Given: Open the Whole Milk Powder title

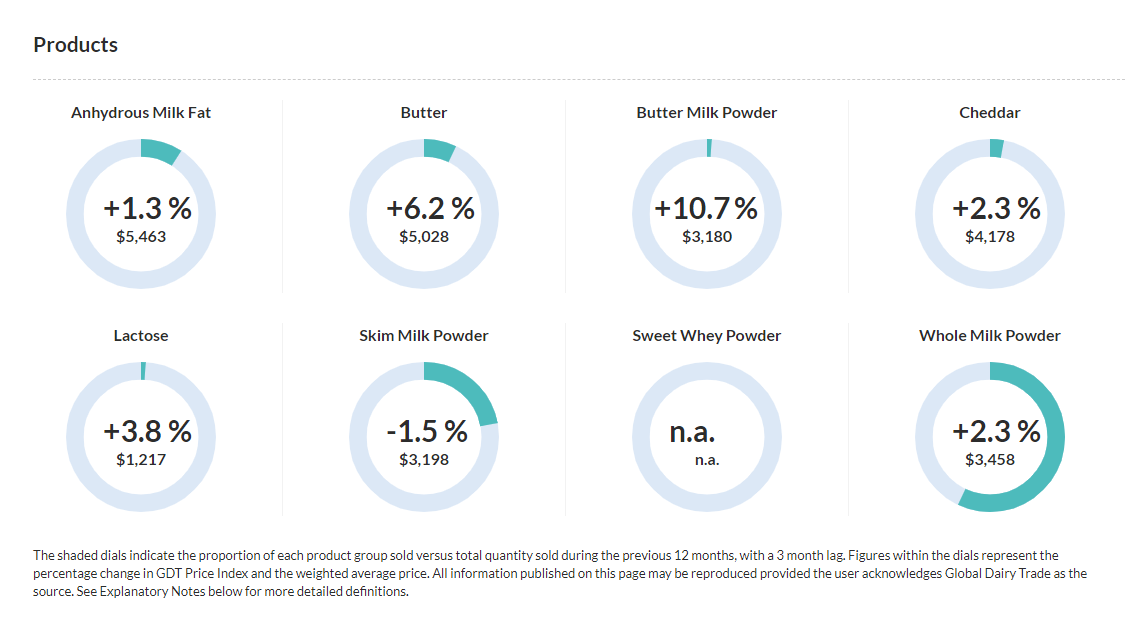Looking at the screenshot, I should (x=990, y=336).
